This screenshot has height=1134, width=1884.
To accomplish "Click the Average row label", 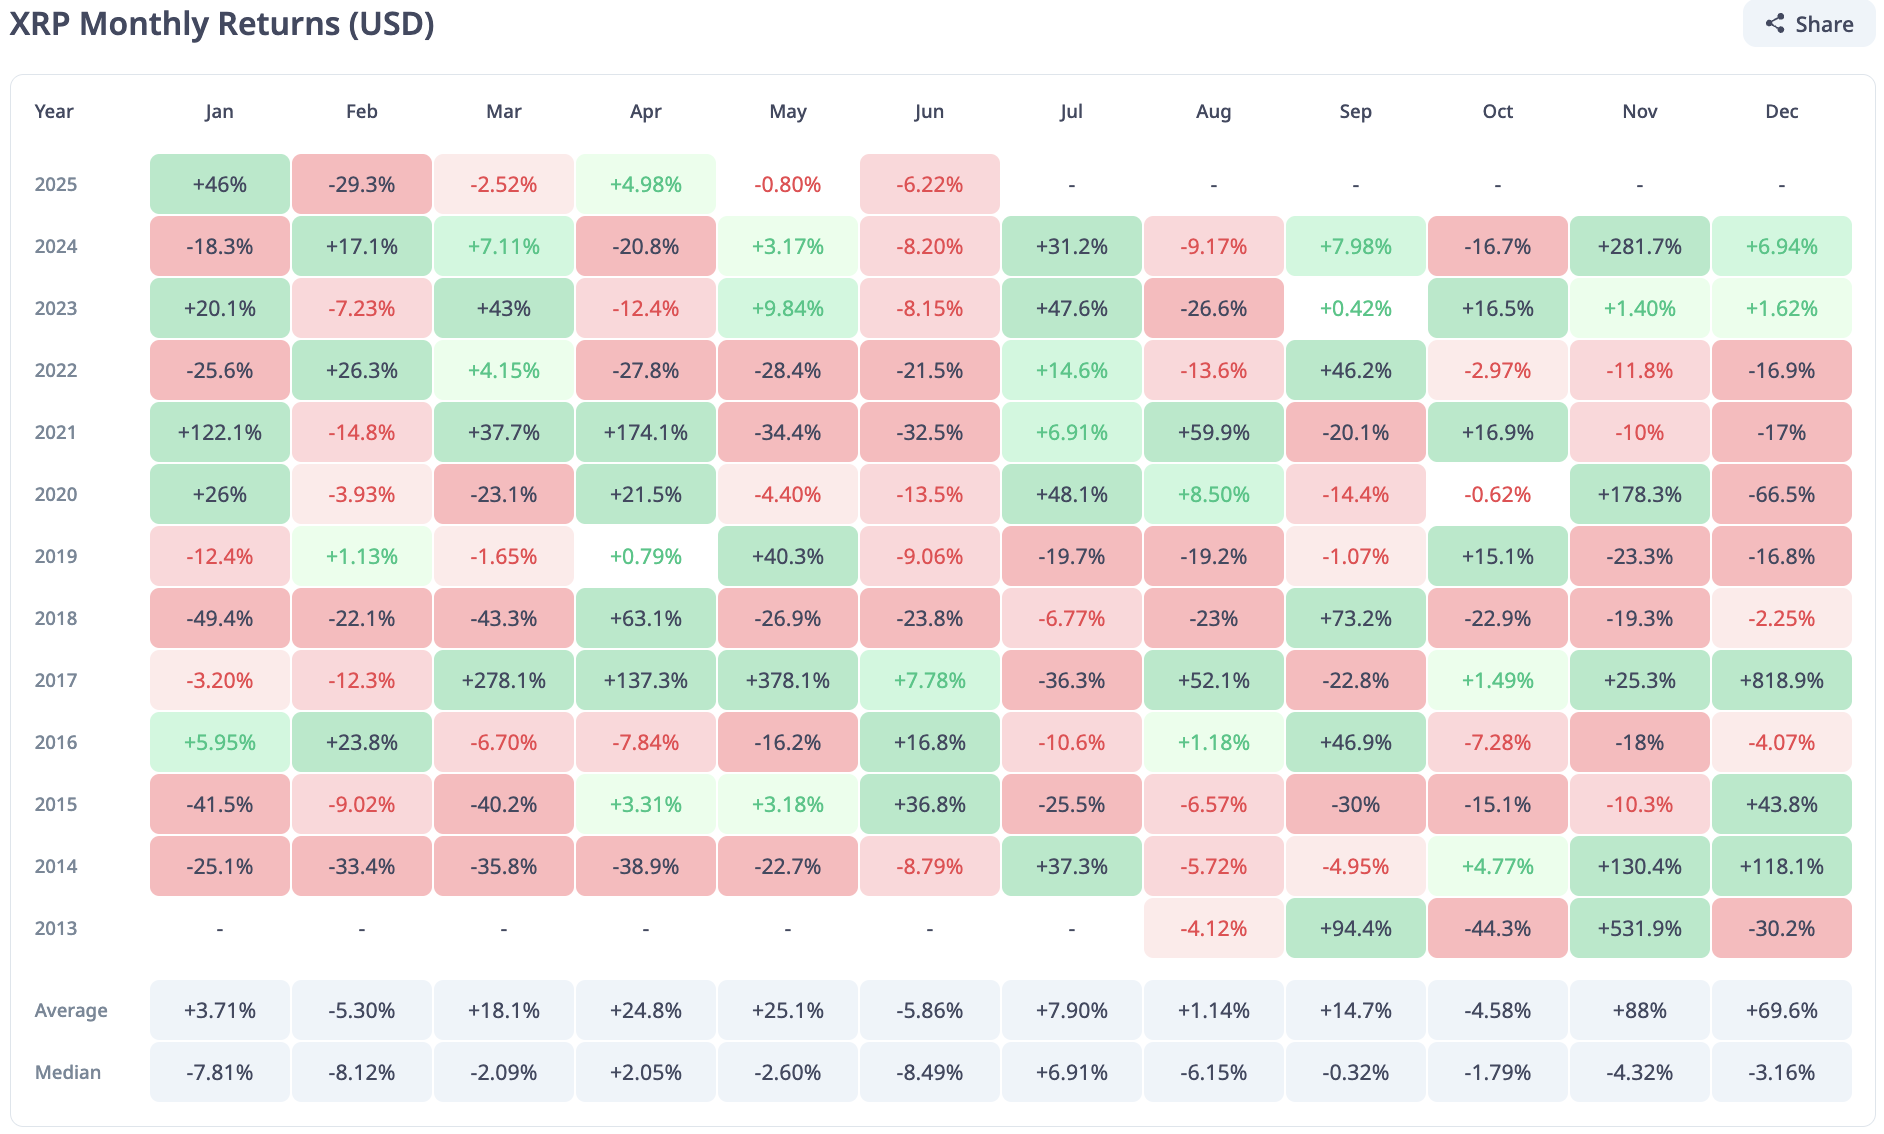I will [x=71, y=1011].
